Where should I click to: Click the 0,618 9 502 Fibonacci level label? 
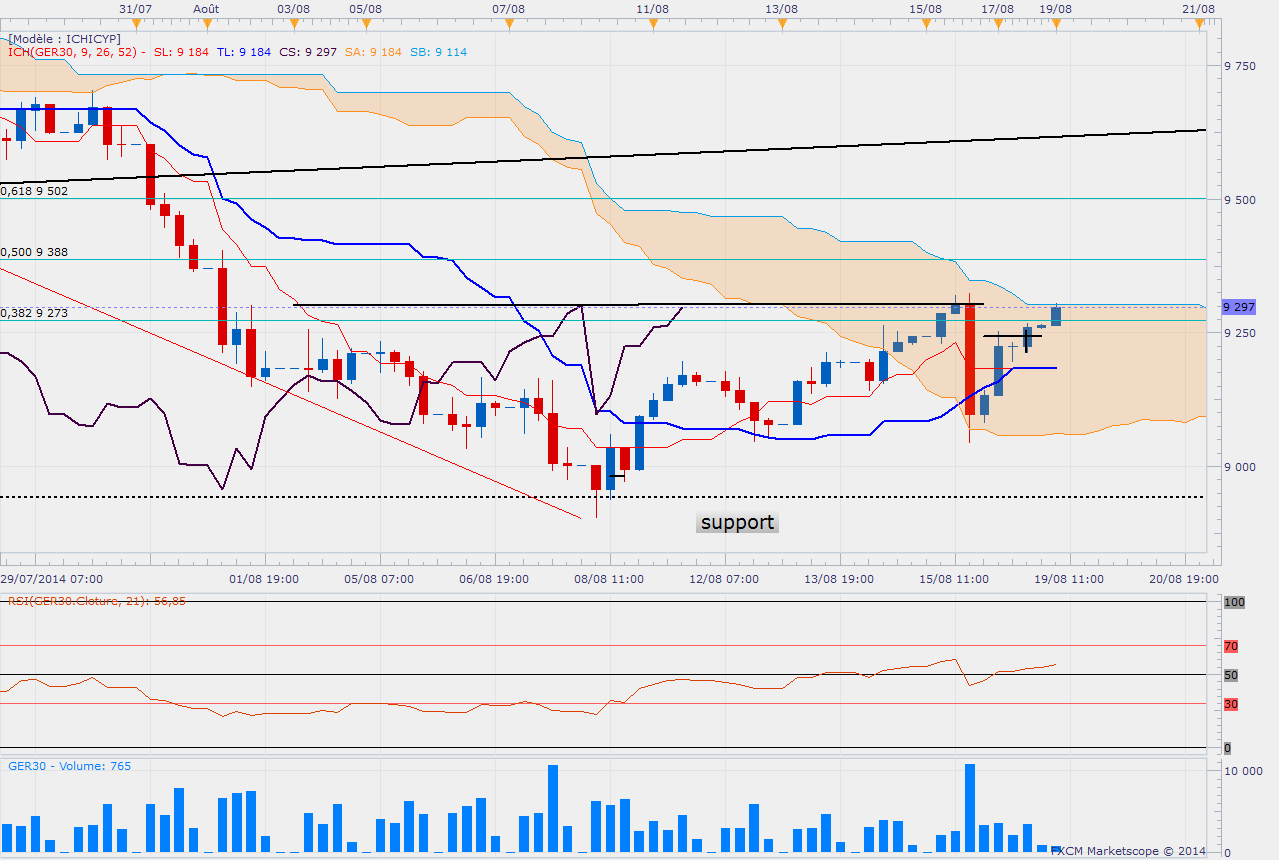click(x=34, y=190)
